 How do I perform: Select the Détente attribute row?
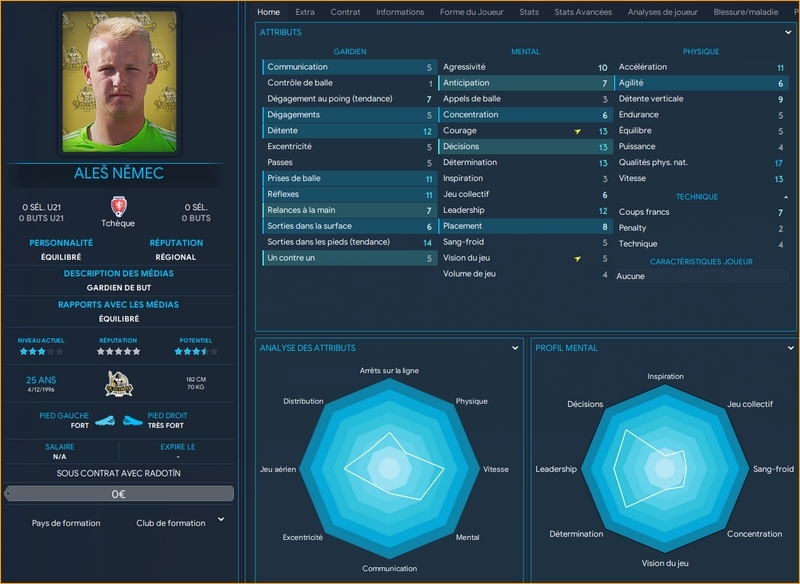pyautogui.click(x=349, y=131)
